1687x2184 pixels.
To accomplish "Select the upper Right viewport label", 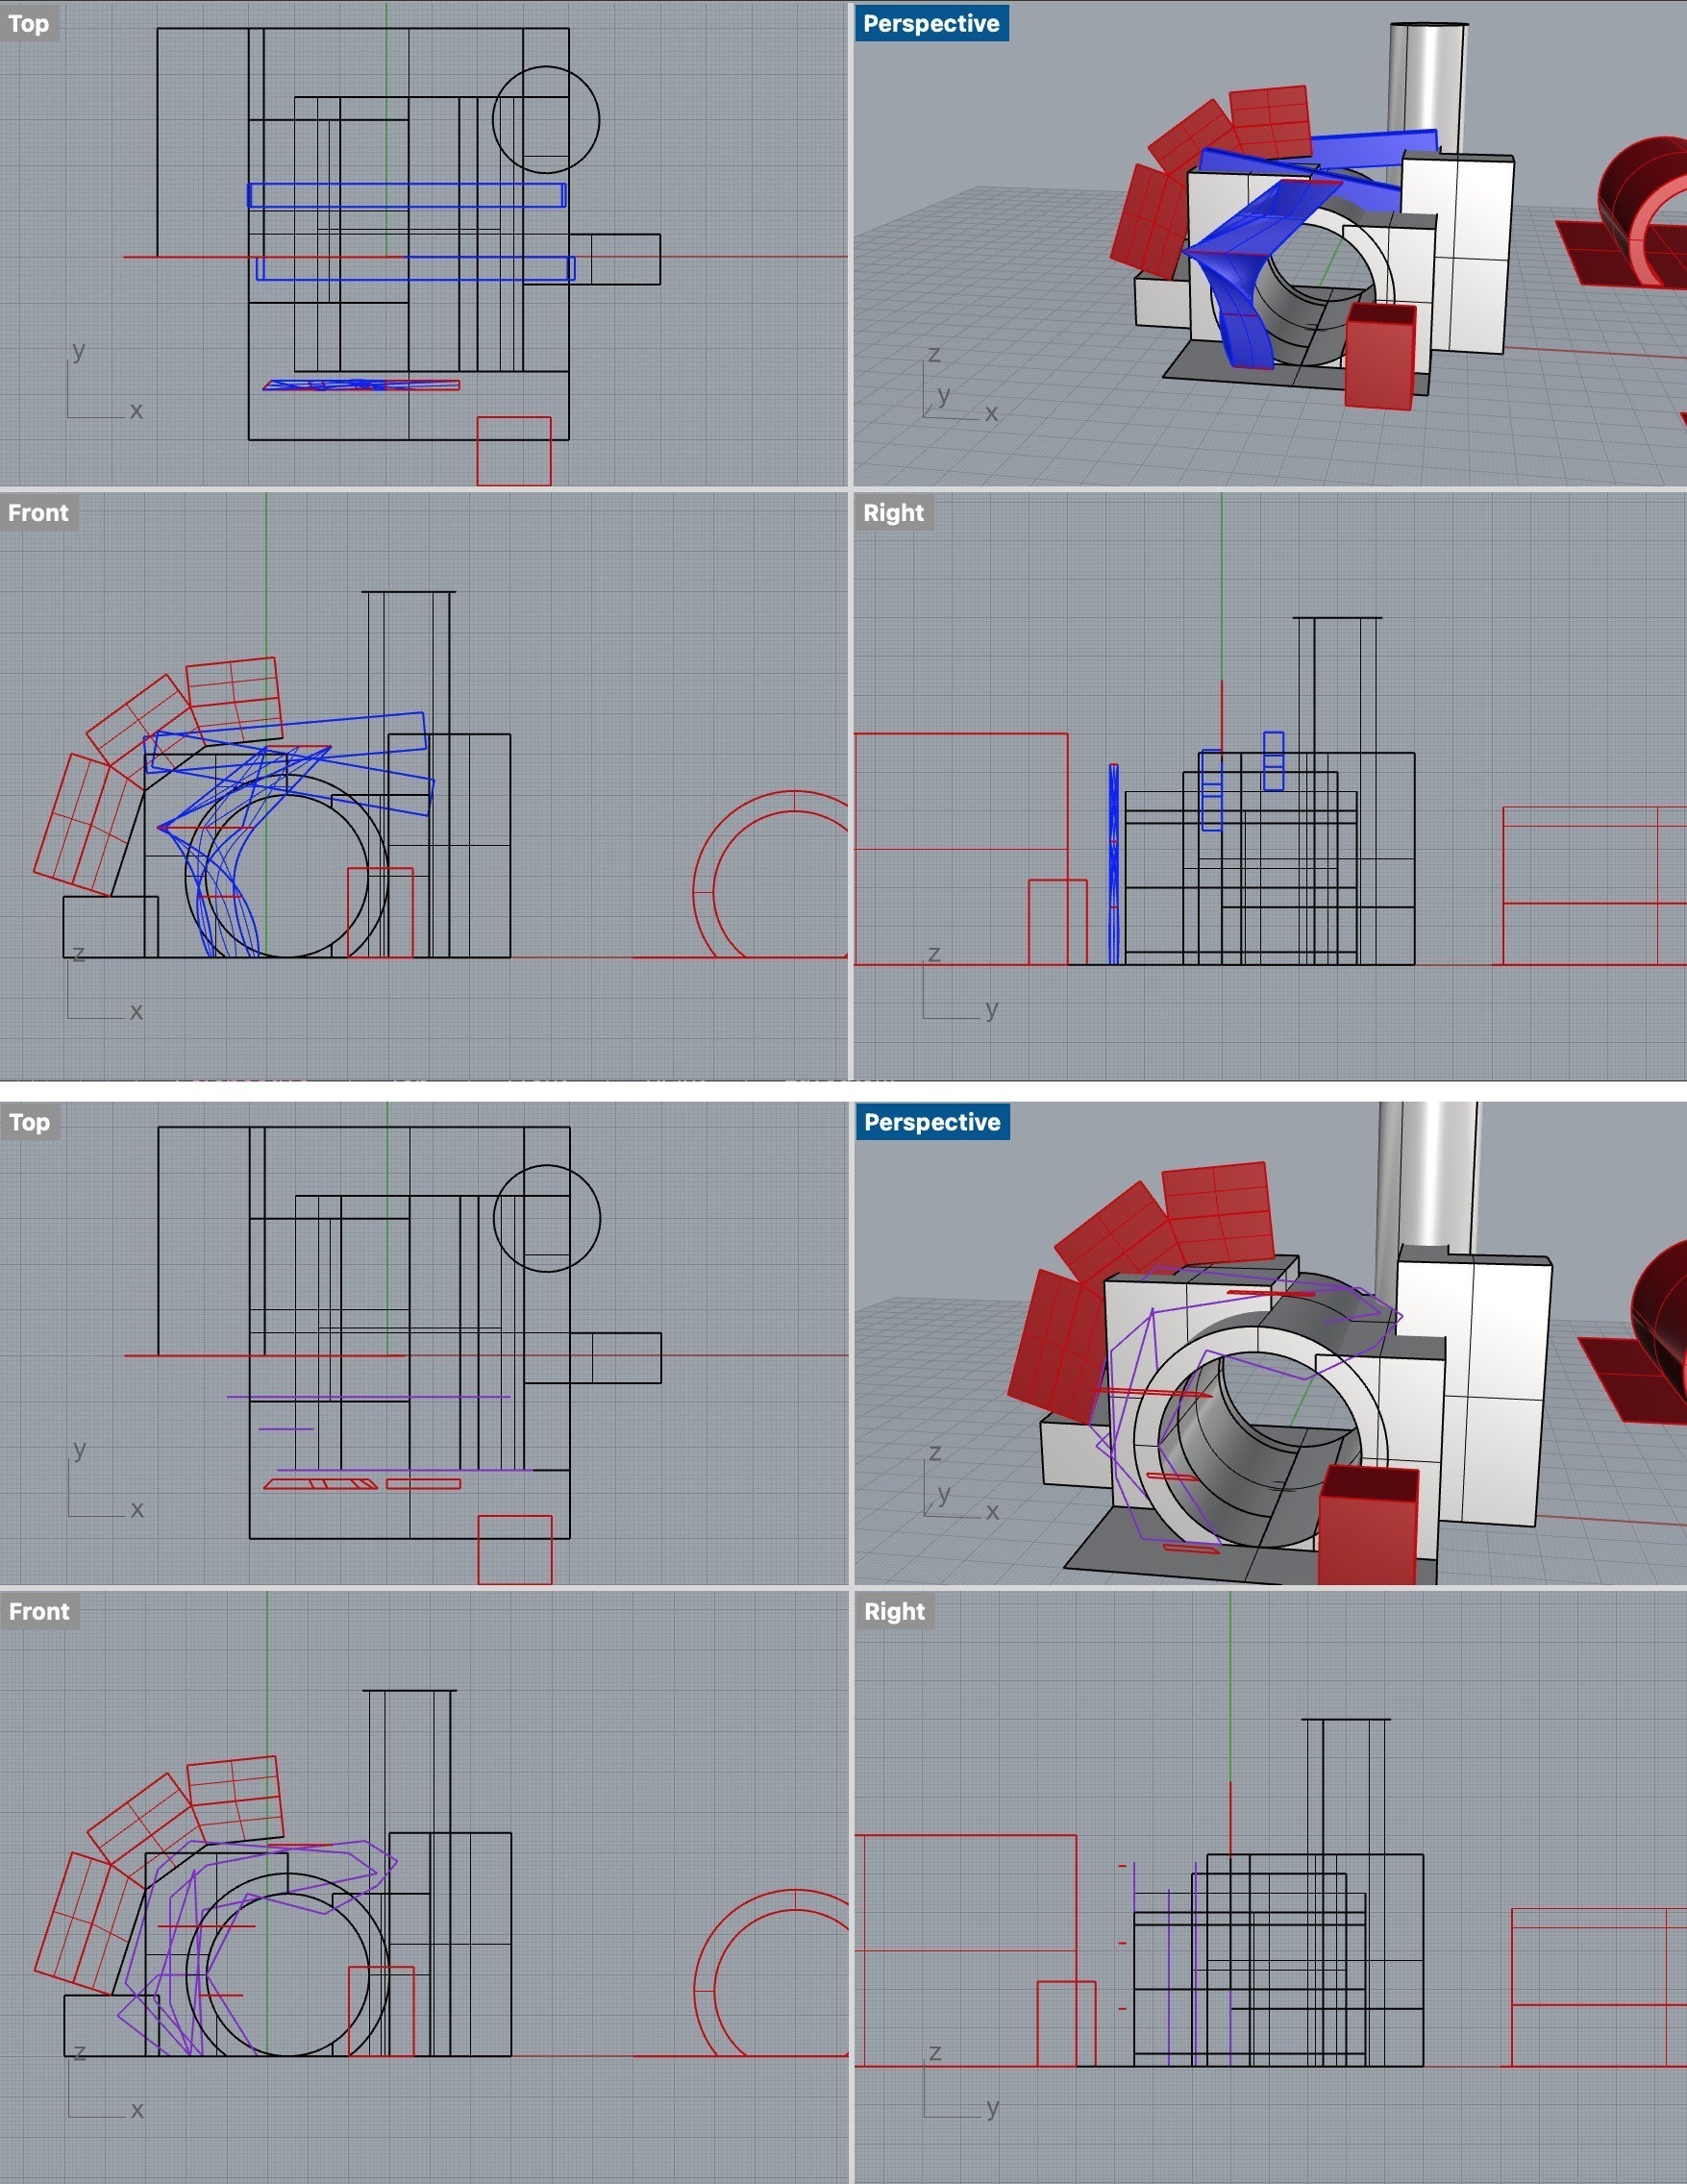I will point(894,512).
